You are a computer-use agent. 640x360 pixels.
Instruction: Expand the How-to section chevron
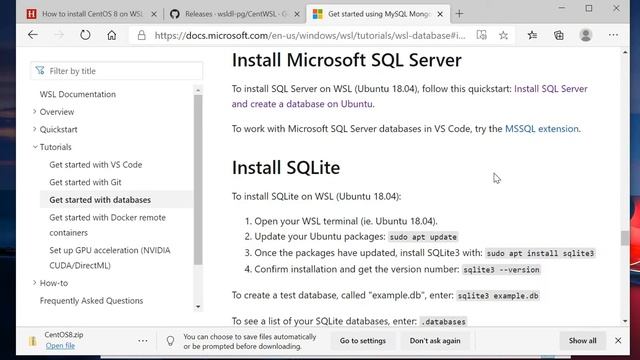[x=35, y=282]
